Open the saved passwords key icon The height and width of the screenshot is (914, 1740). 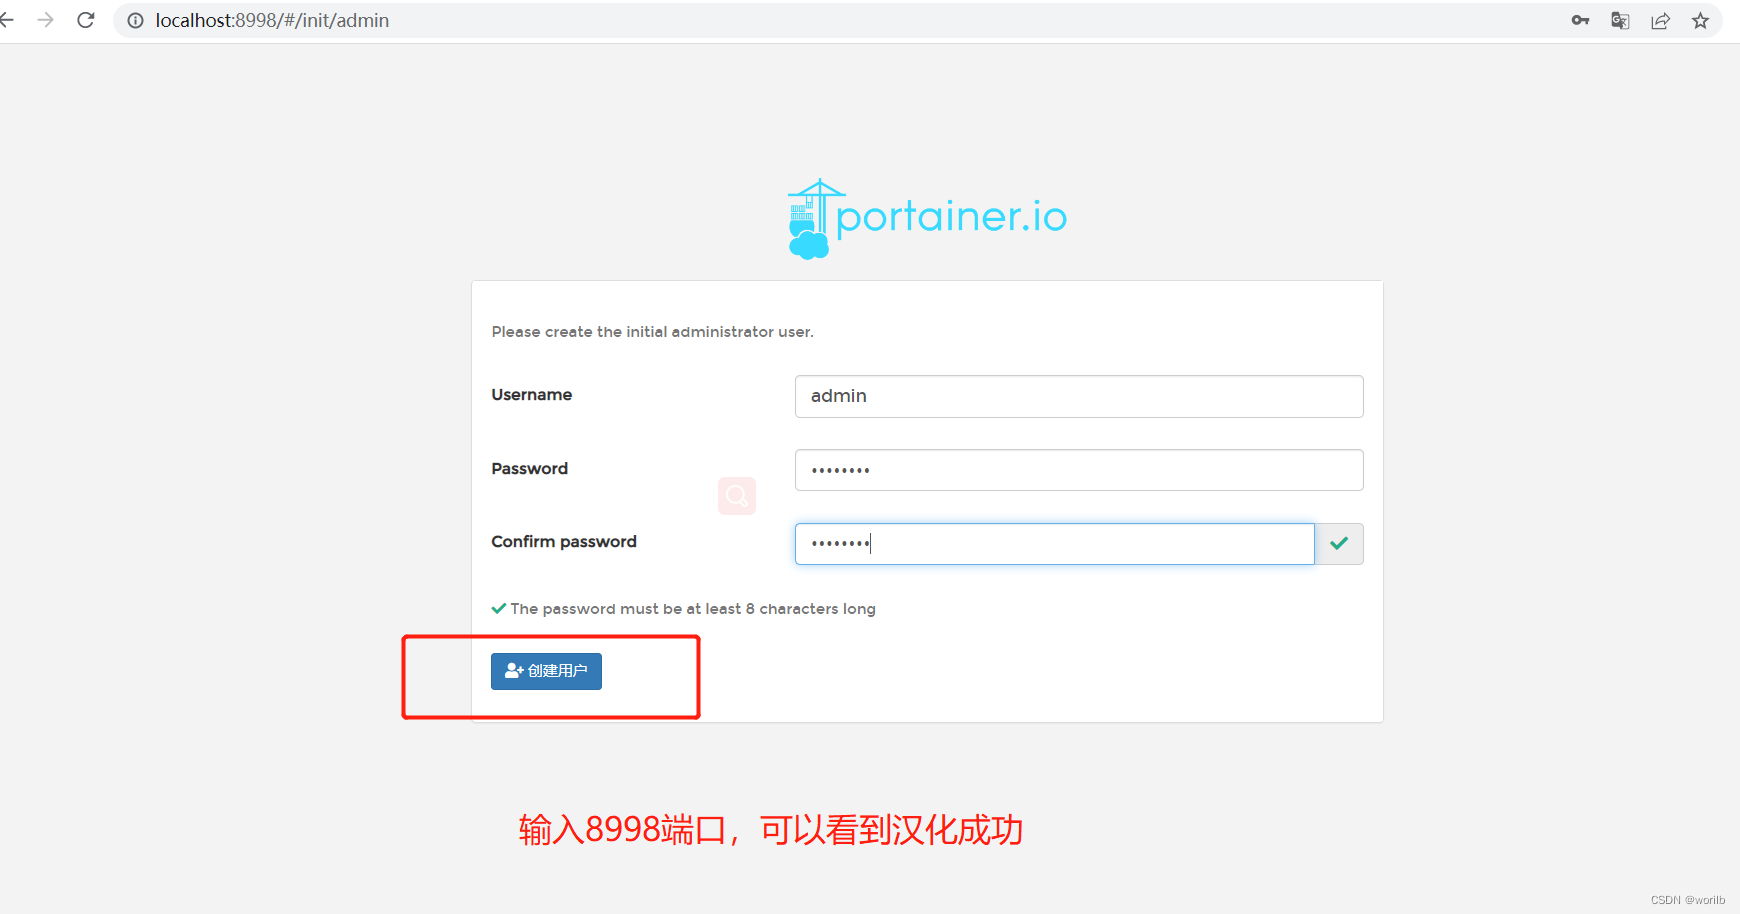click(1580, 20)
